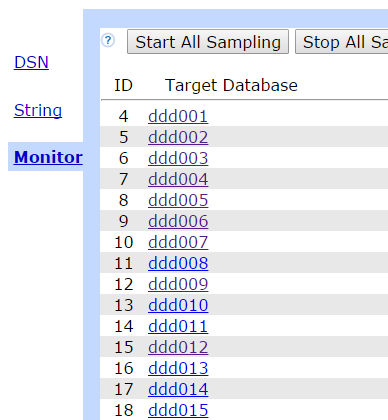Image resolution: width=388 pixels, height=420 pixels.
Task: Open target database ddd011
Action: pyautogui.click(x=178, y=326)
